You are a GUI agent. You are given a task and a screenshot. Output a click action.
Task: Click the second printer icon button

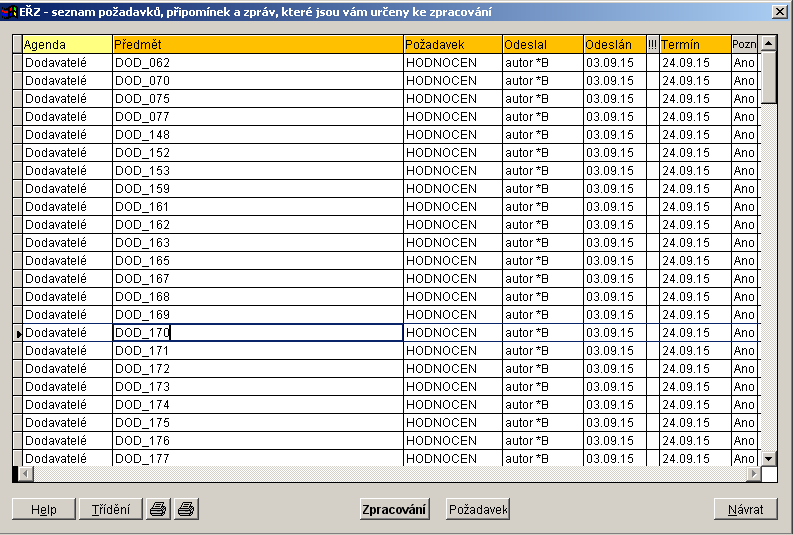pos(186,509)
